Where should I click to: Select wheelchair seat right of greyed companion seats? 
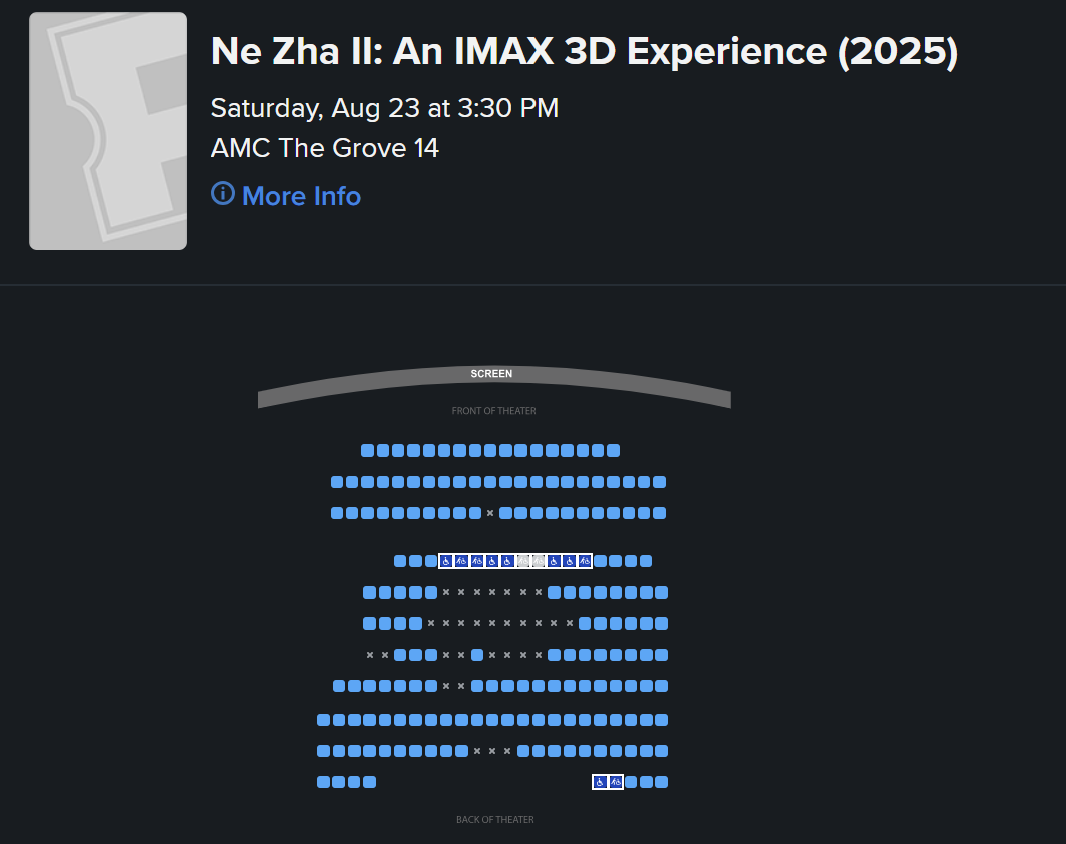click(554, 561)
